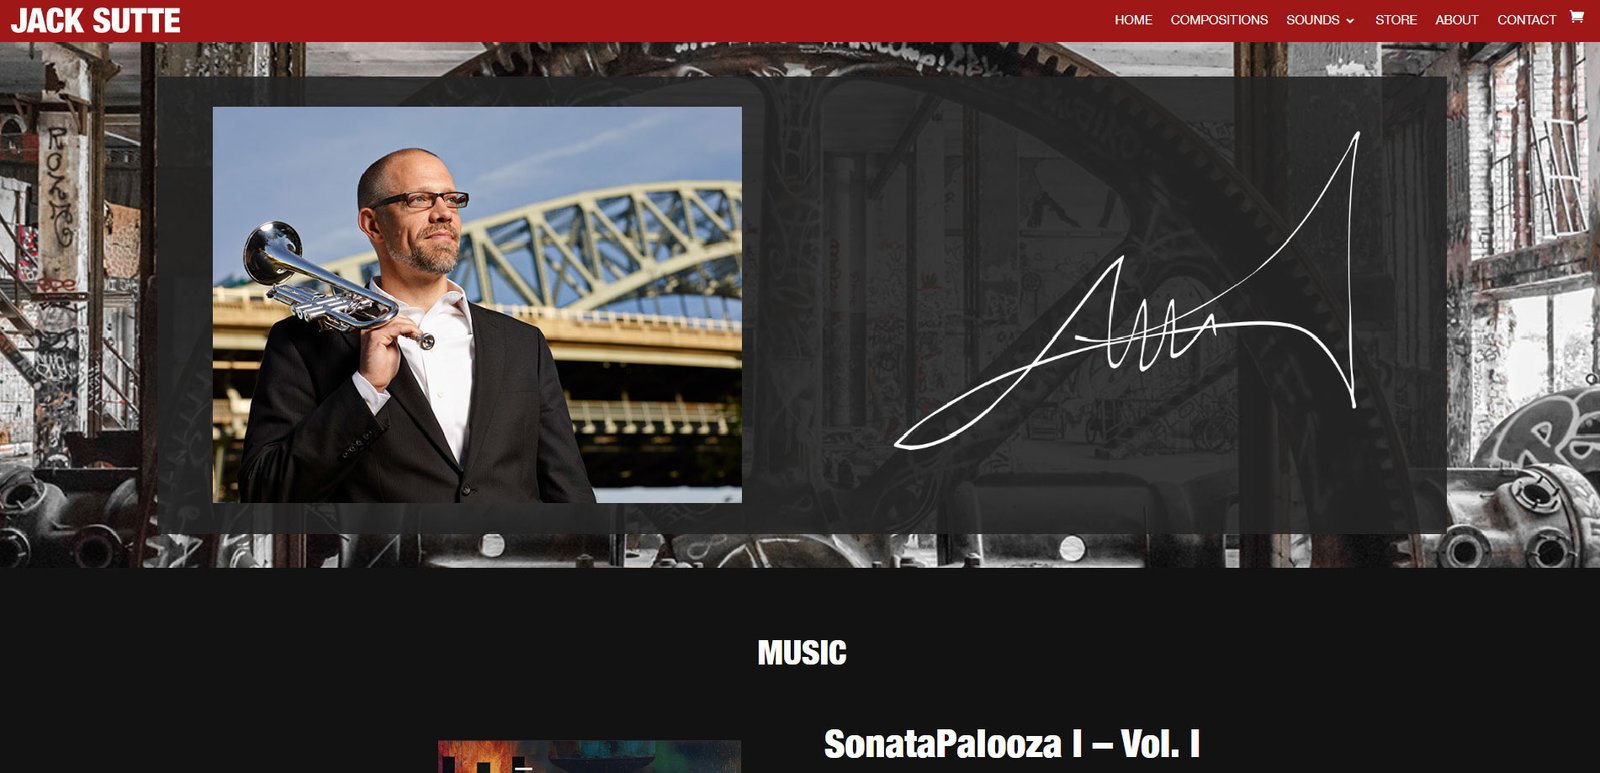Click the MUSIC section heading
This screenshot has width=1600, height=773.
pos(802,653)
